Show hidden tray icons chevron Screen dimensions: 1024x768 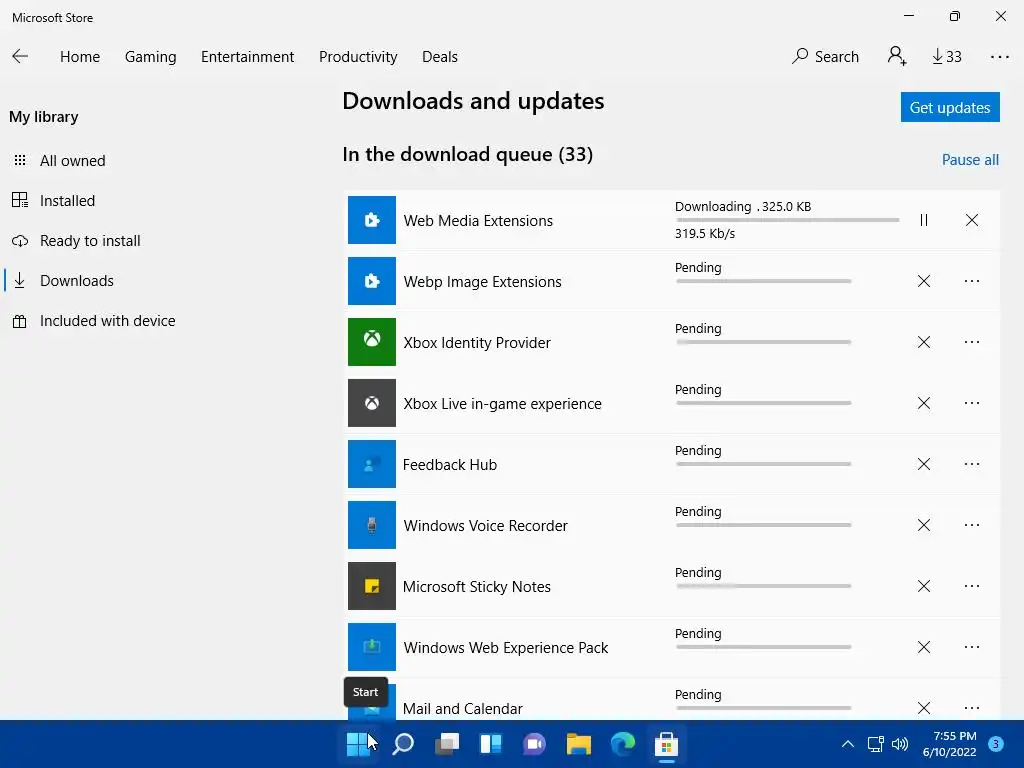(x=848, y=744)
